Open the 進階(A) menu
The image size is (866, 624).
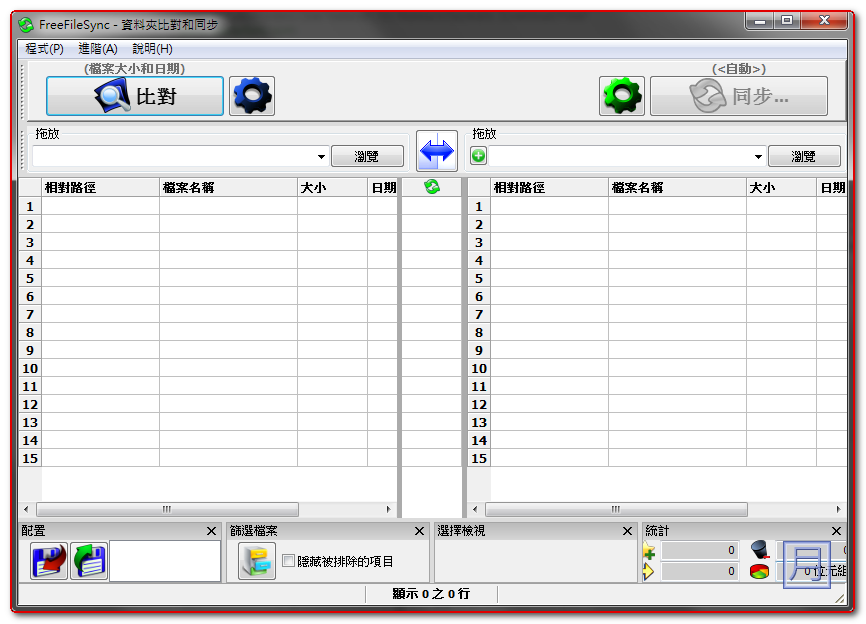[97, 49]
